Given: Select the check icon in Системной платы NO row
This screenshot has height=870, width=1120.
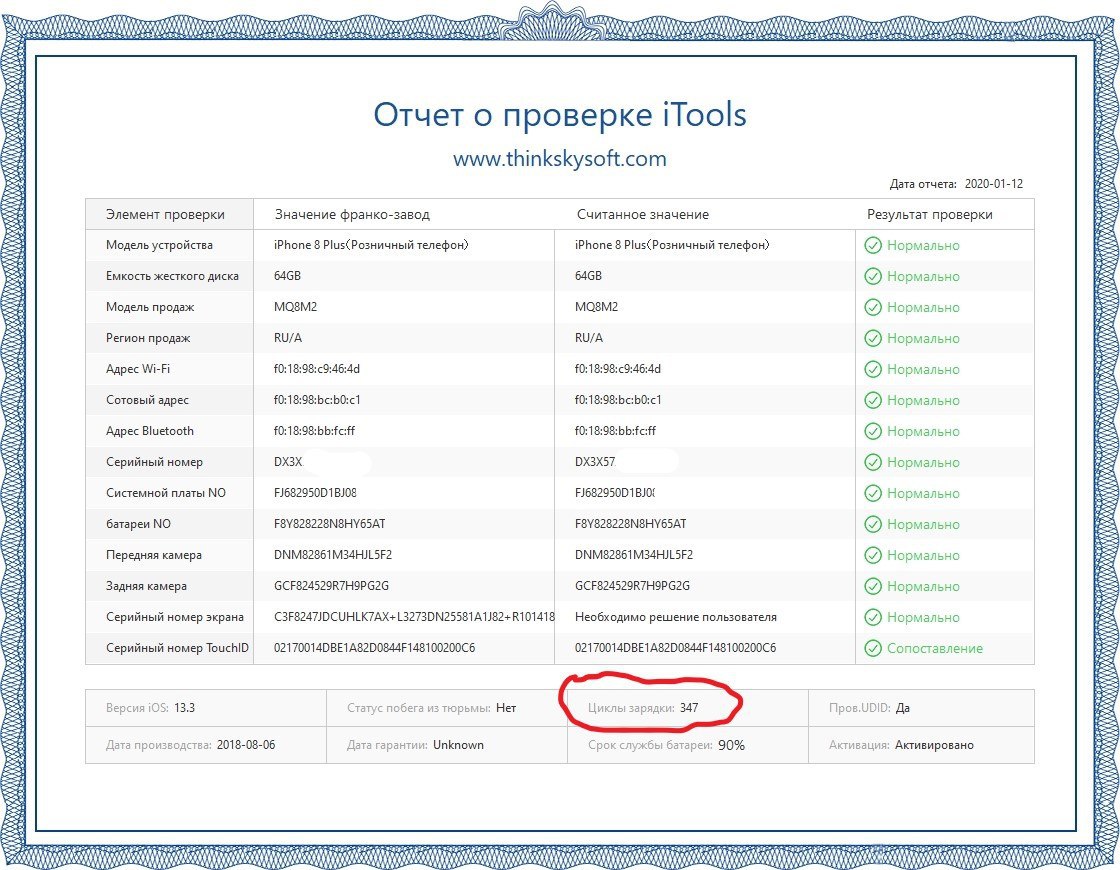Looking at the screenshot, I should 873,494.
